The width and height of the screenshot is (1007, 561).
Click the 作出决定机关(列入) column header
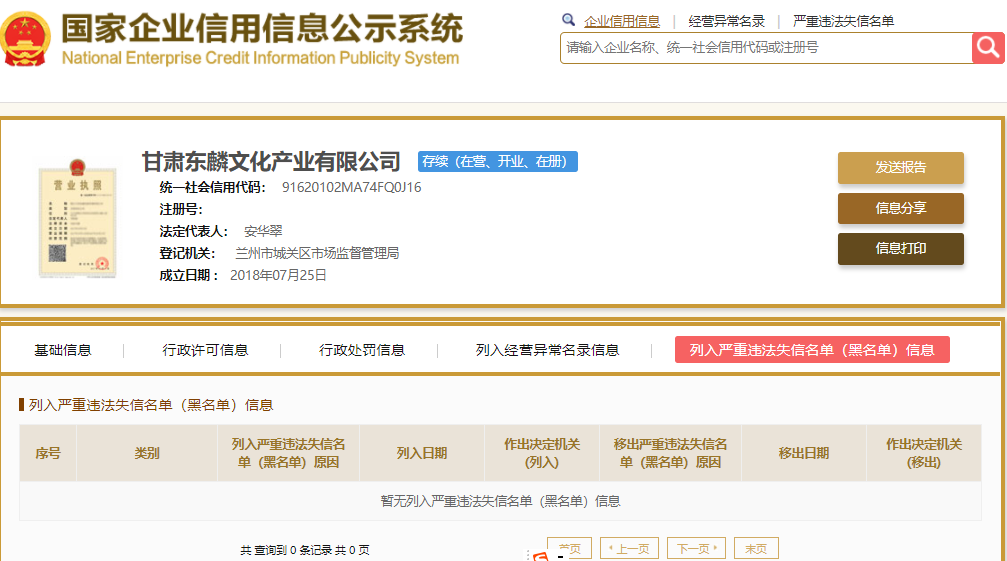click(x=542, y=453)
